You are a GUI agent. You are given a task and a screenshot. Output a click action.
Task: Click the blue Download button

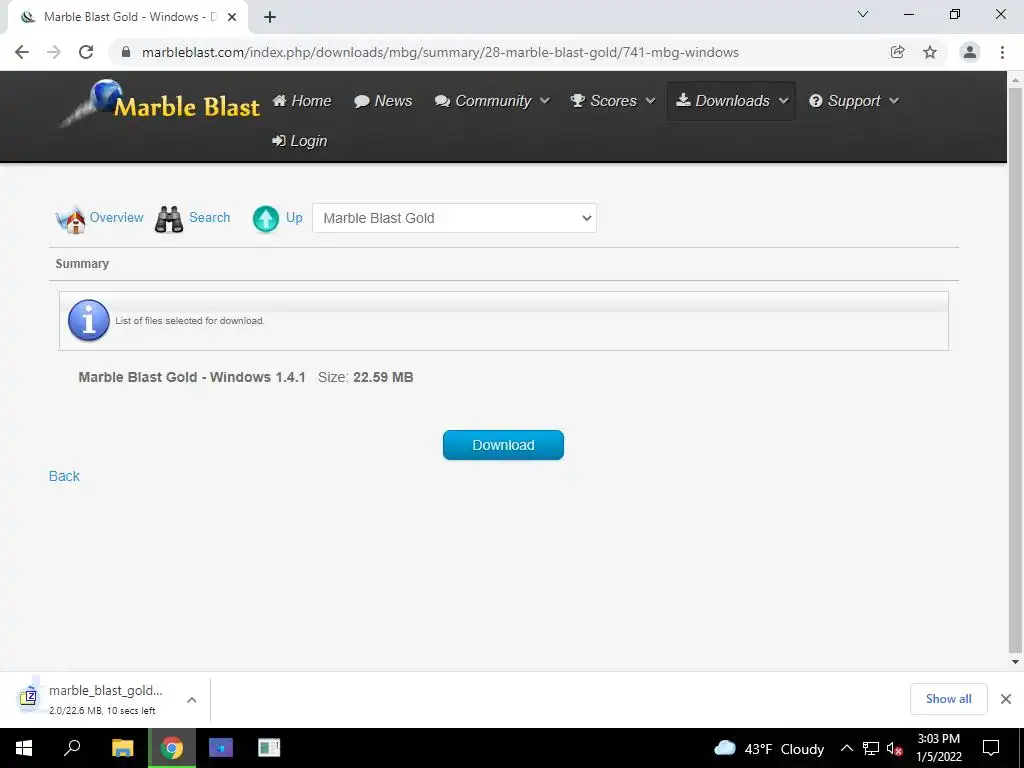[x=503, y=445]
